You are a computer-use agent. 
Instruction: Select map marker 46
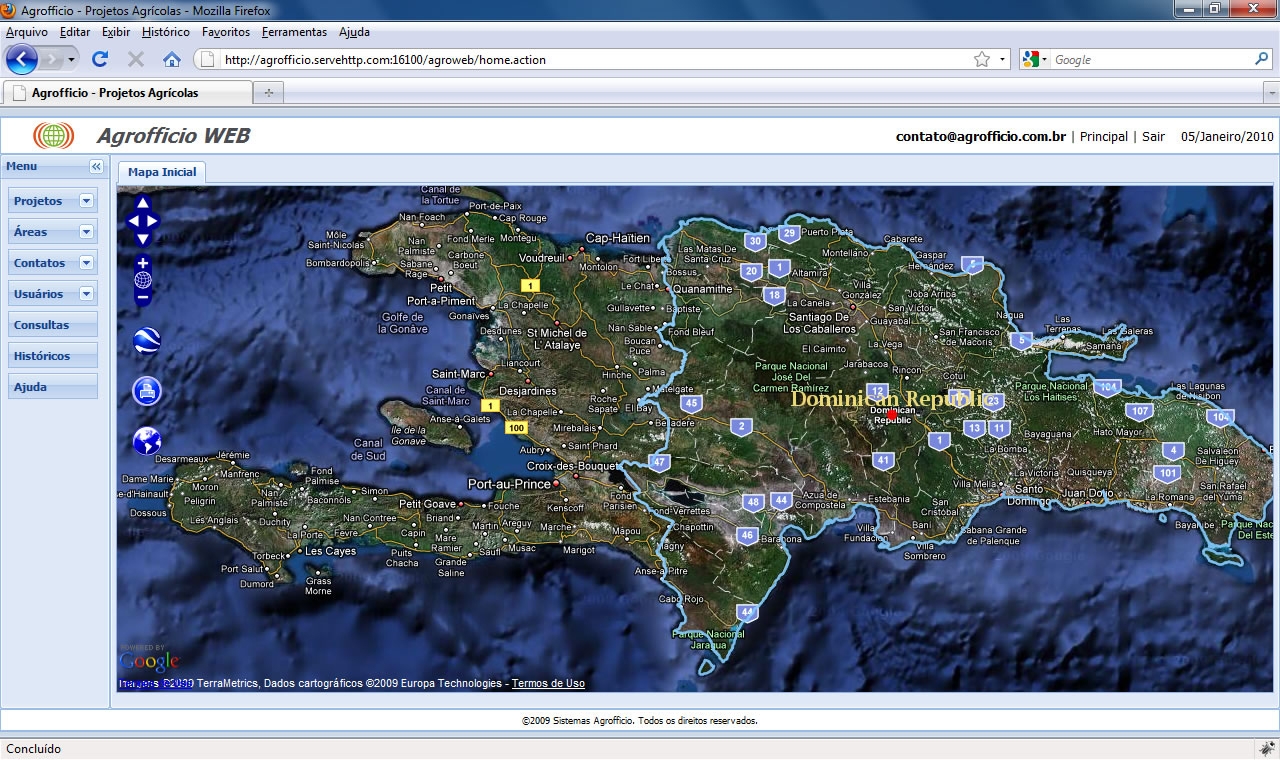click(x=746, y=535)
